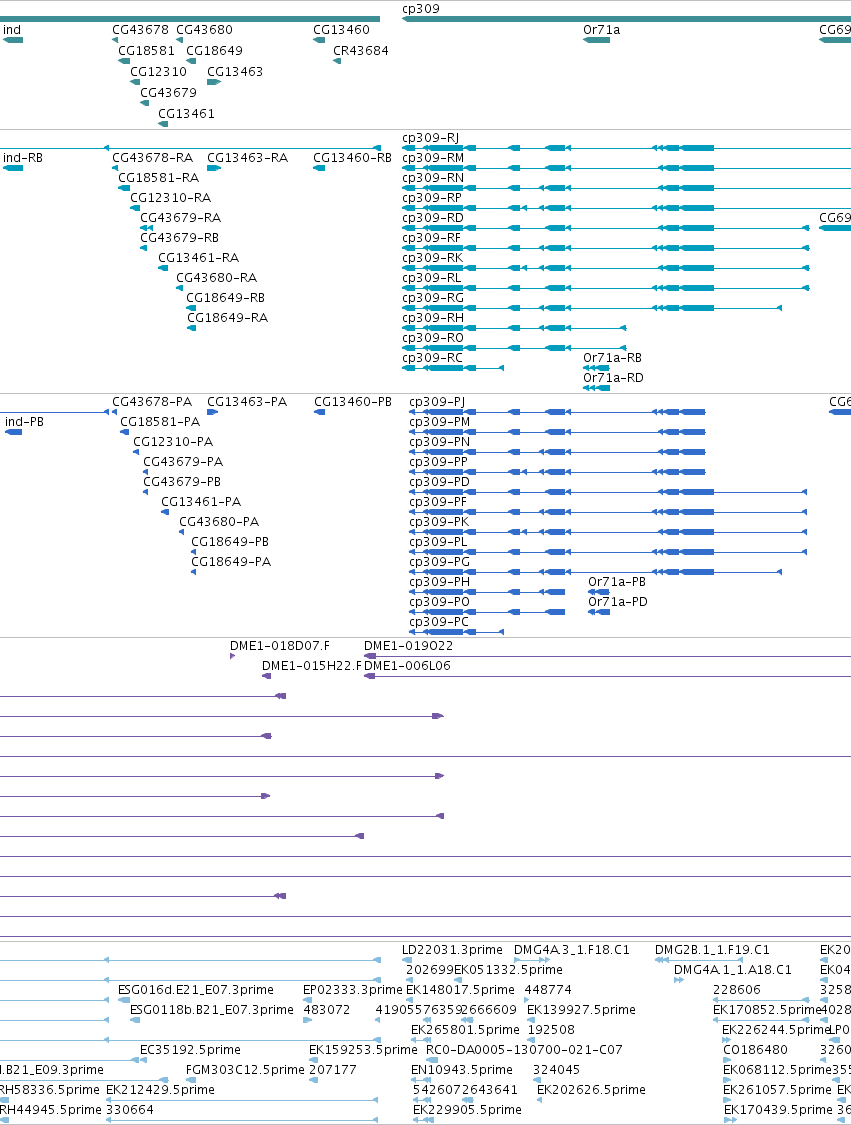This screenshot has width=851, height=1125.
Task: Click transcript Or71a-RB label
Action: click(612, 357)
